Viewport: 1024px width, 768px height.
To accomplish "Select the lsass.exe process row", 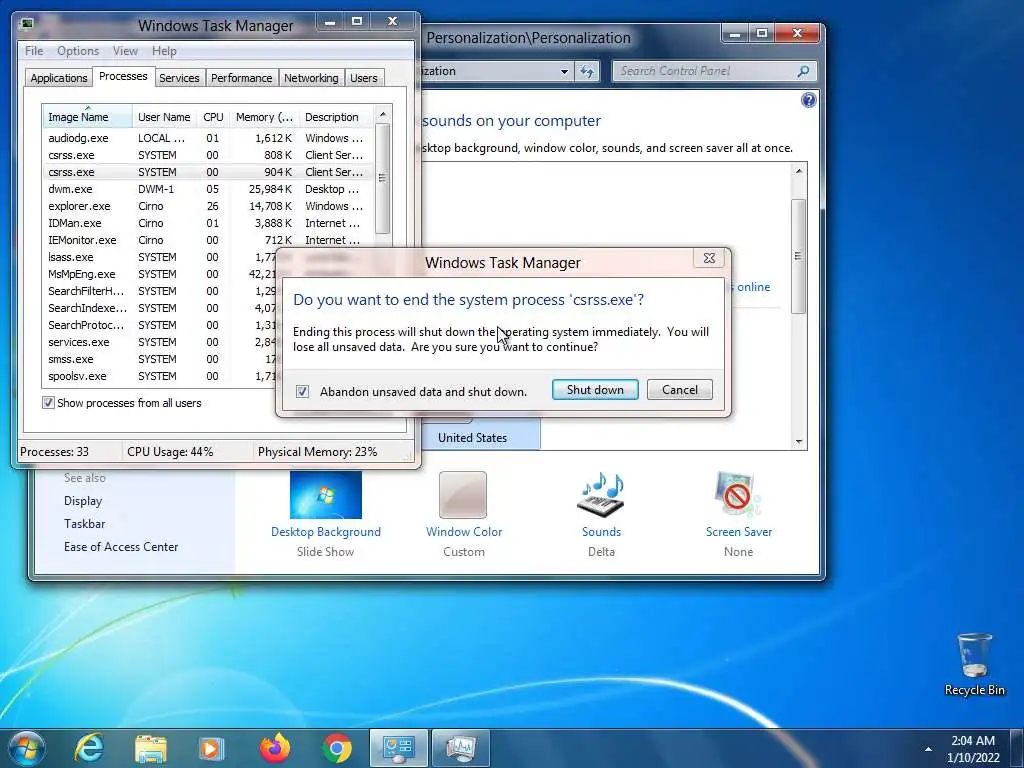I will (160, 257).
